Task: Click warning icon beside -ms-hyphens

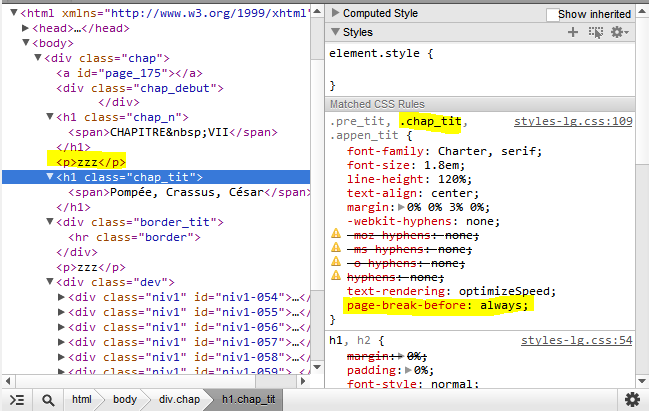Action: point(336,248)
